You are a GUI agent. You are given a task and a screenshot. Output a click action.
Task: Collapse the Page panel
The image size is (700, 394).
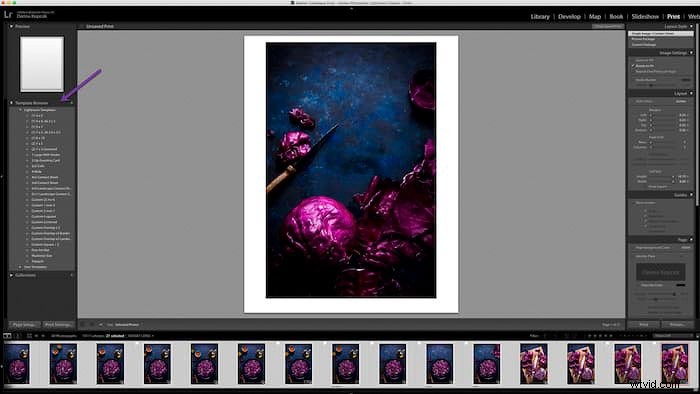point(691,240)
